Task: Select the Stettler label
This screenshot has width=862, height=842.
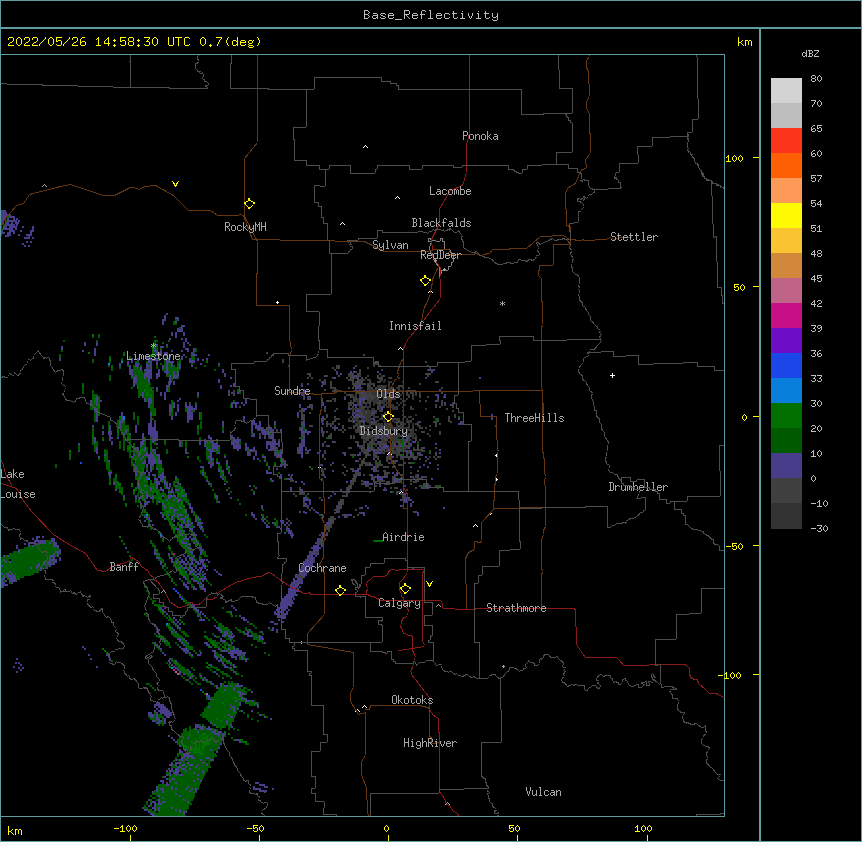Action: 634,237
